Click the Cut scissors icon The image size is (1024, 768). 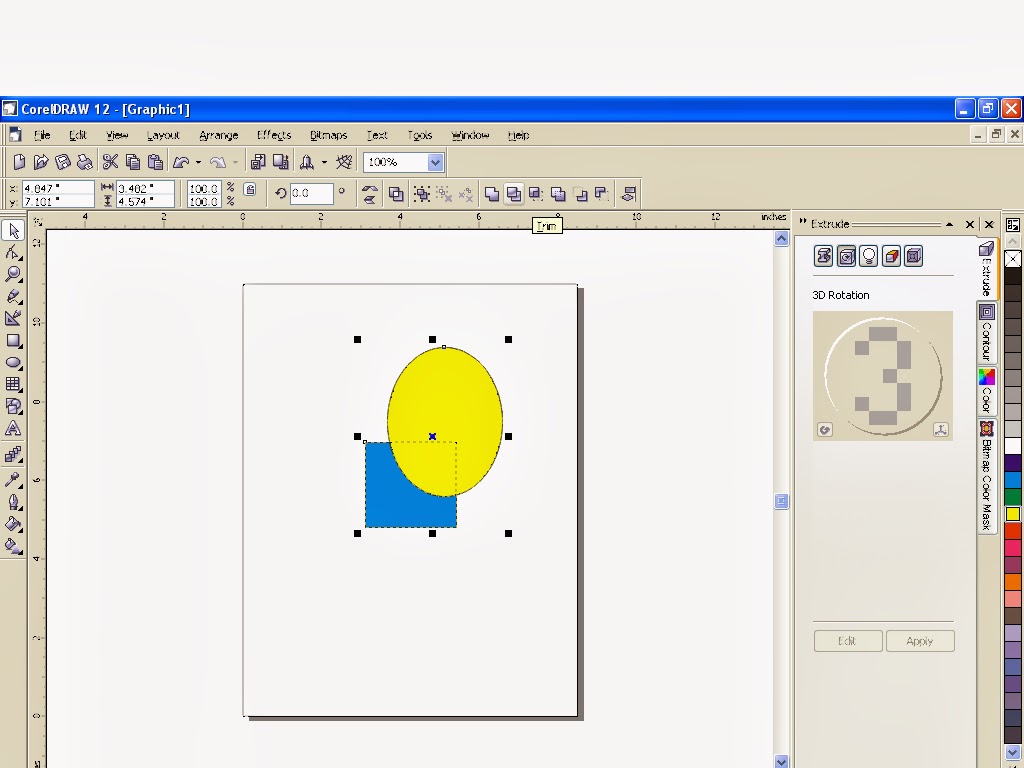tap(110, 162)
